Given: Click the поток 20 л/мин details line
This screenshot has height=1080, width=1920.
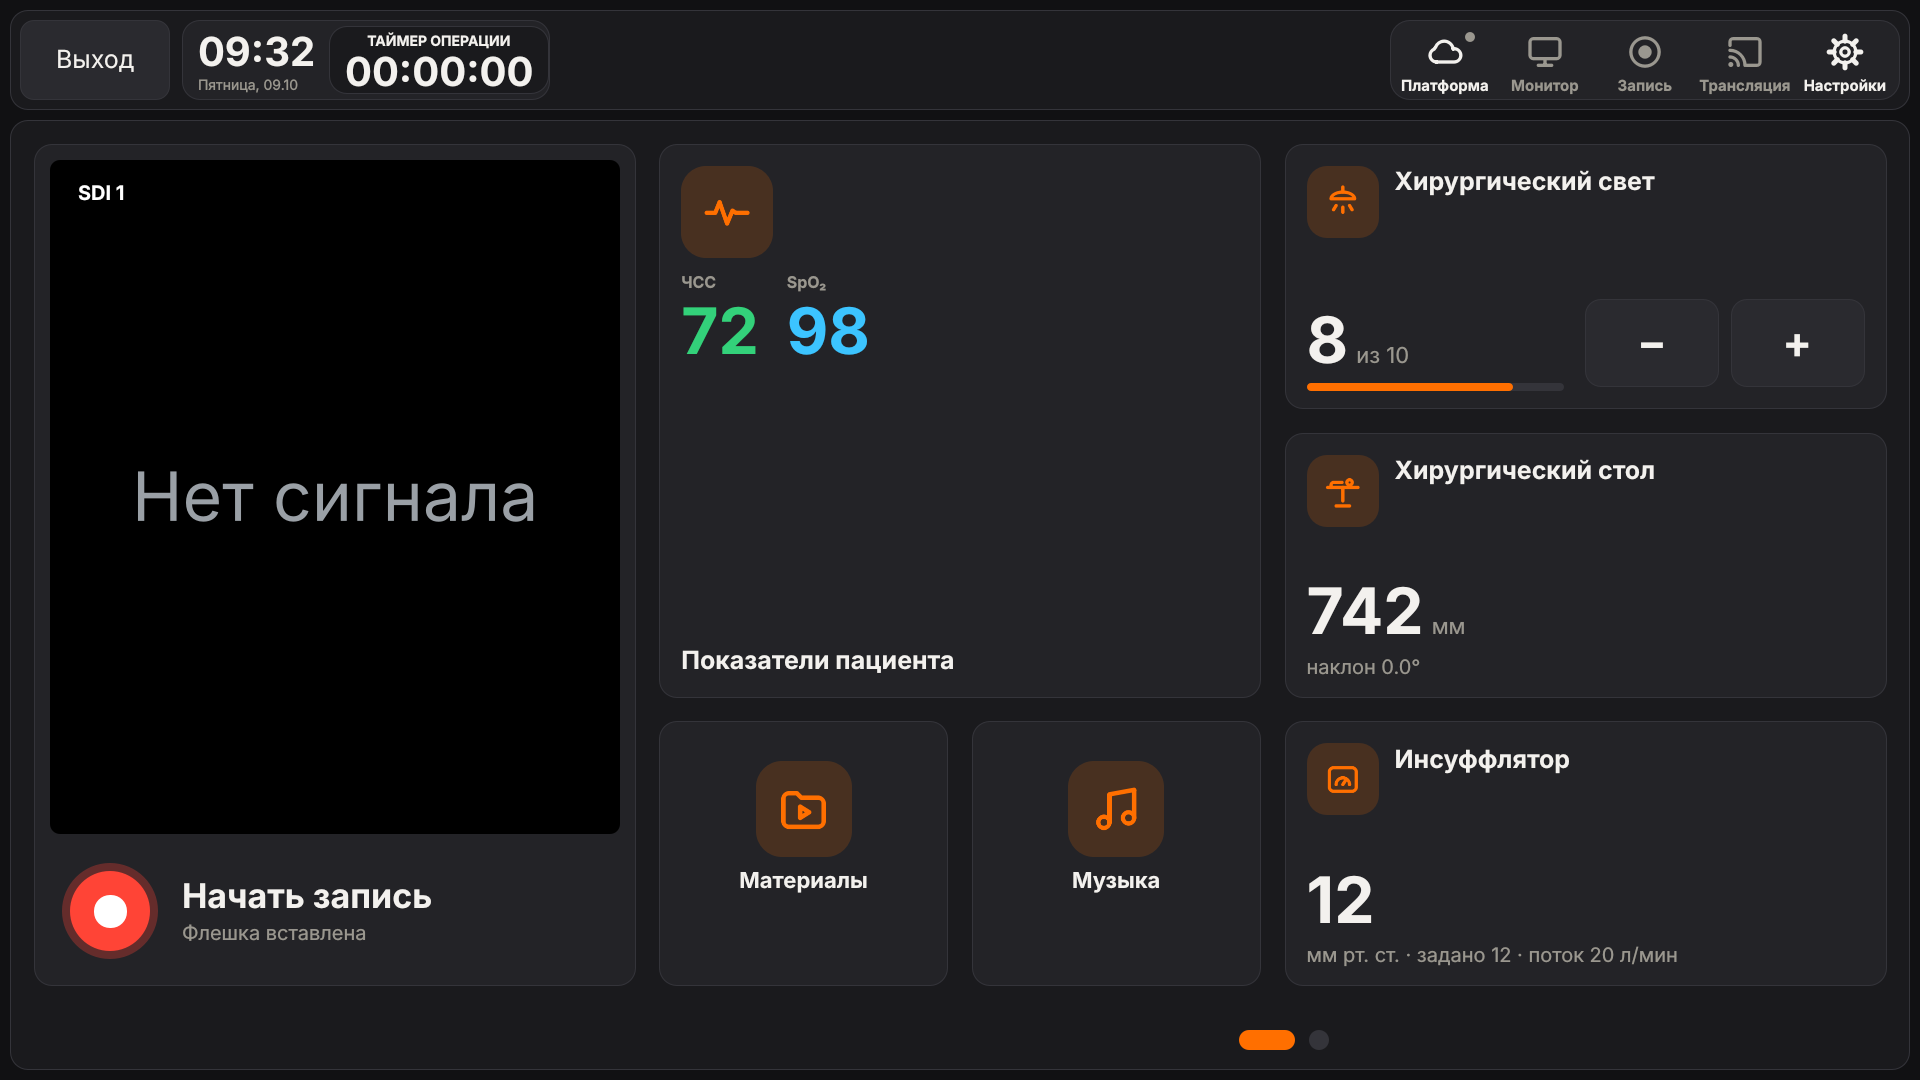Looking at the screenshot, I should click(1492, 955).
